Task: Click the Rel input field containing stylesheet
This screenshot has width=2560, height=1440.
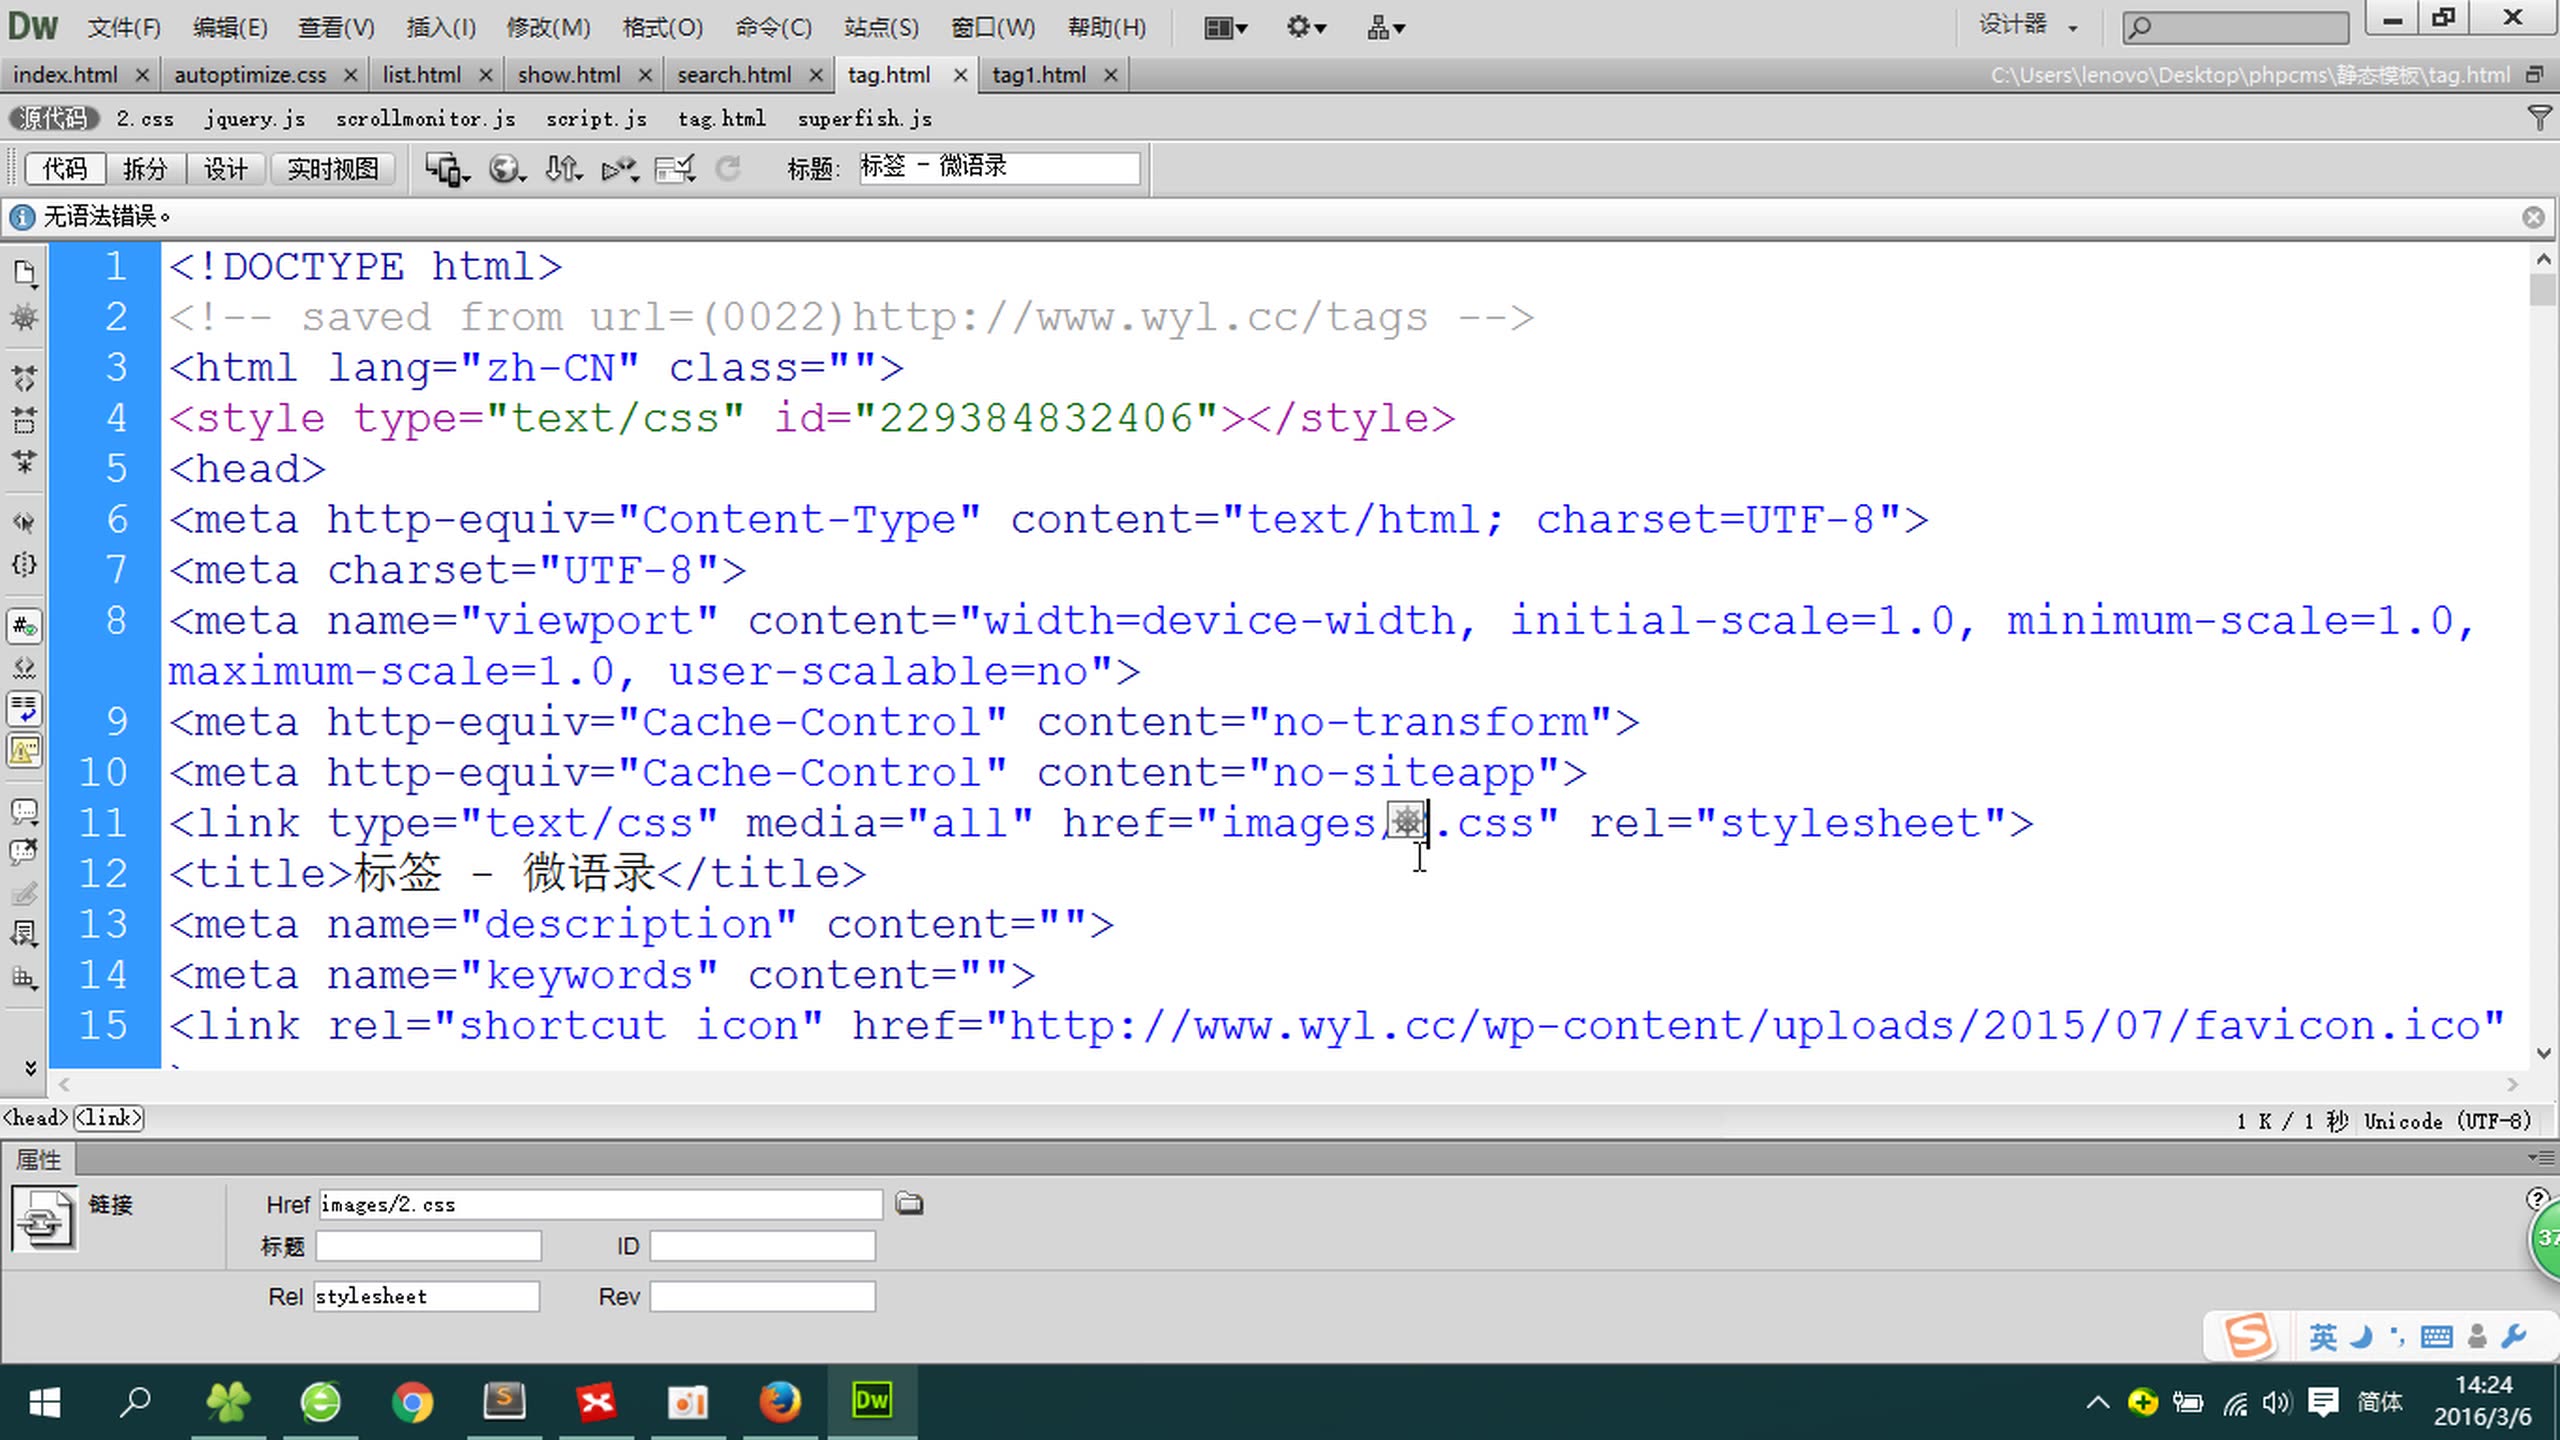Action: pyautogui.click(x=426, y=1297)
